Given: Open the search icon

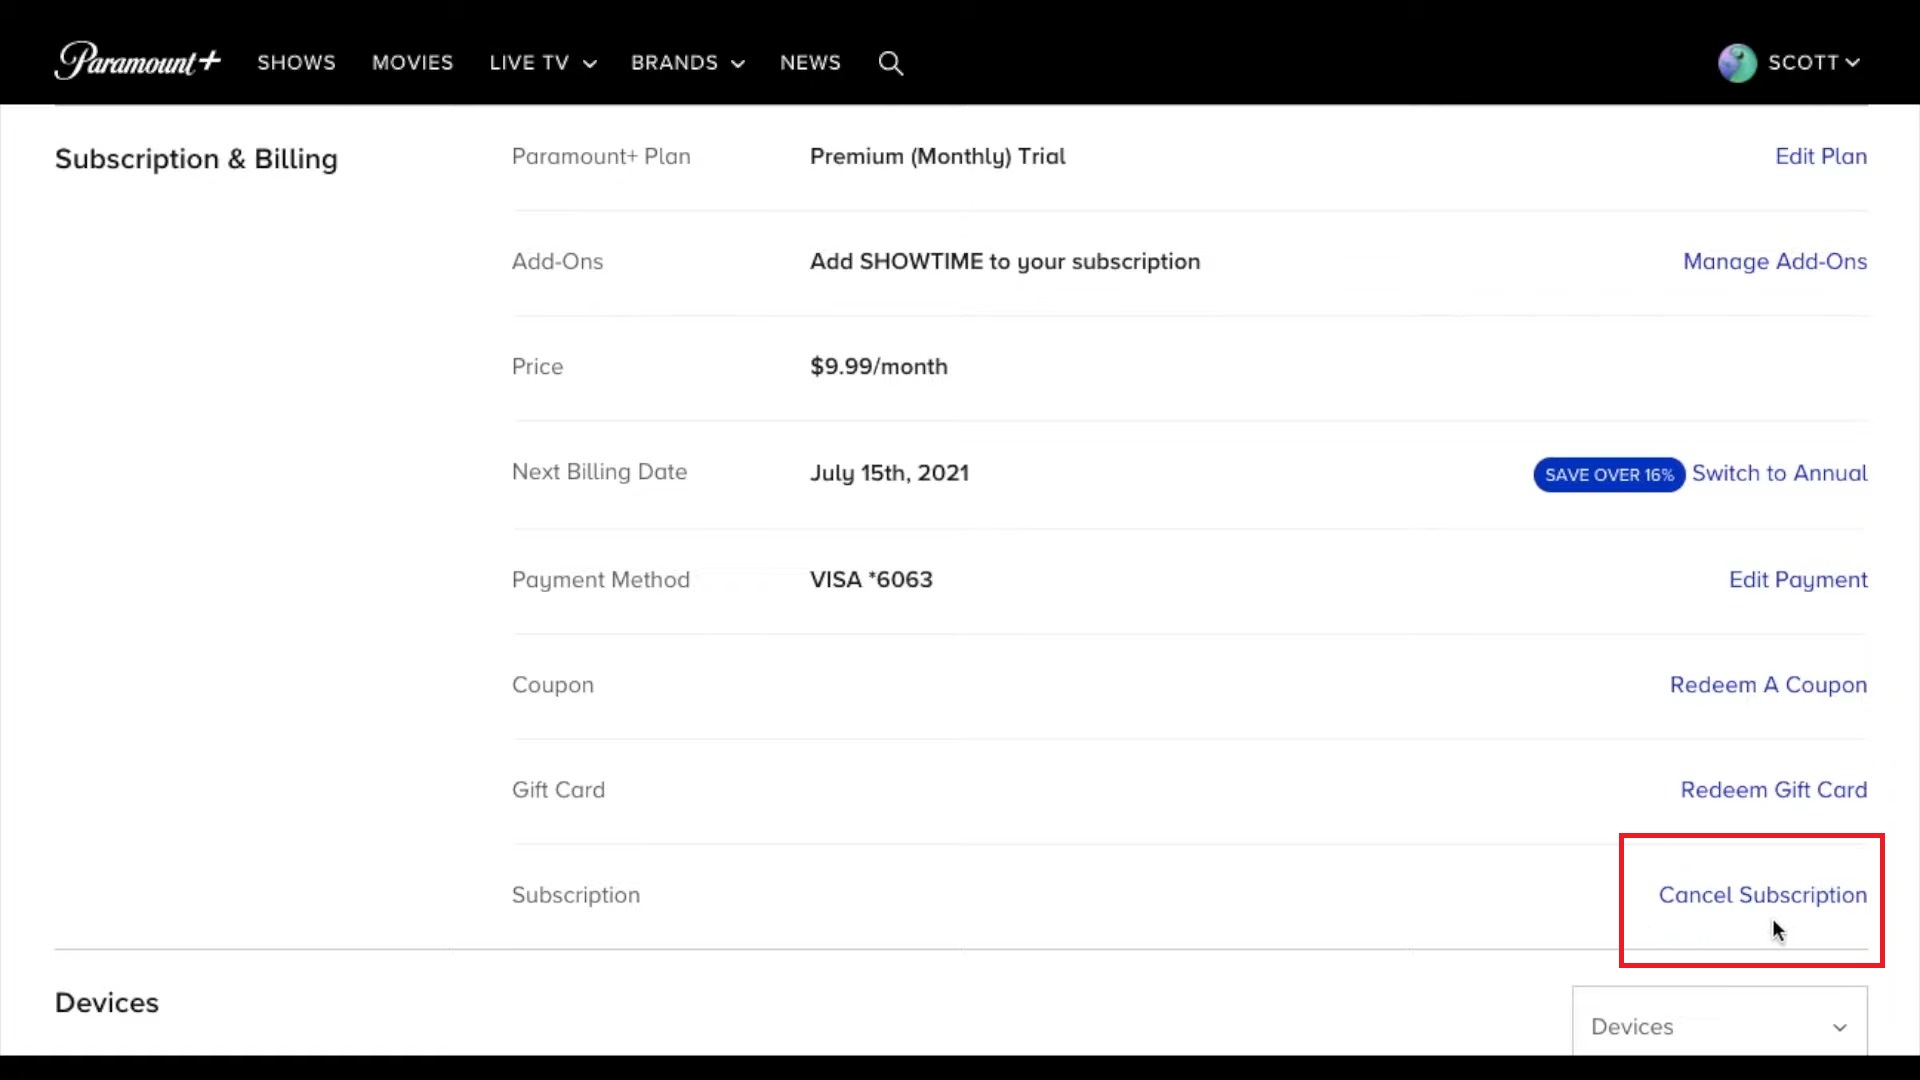Looking at the screenshot, I should pos(891,63).
